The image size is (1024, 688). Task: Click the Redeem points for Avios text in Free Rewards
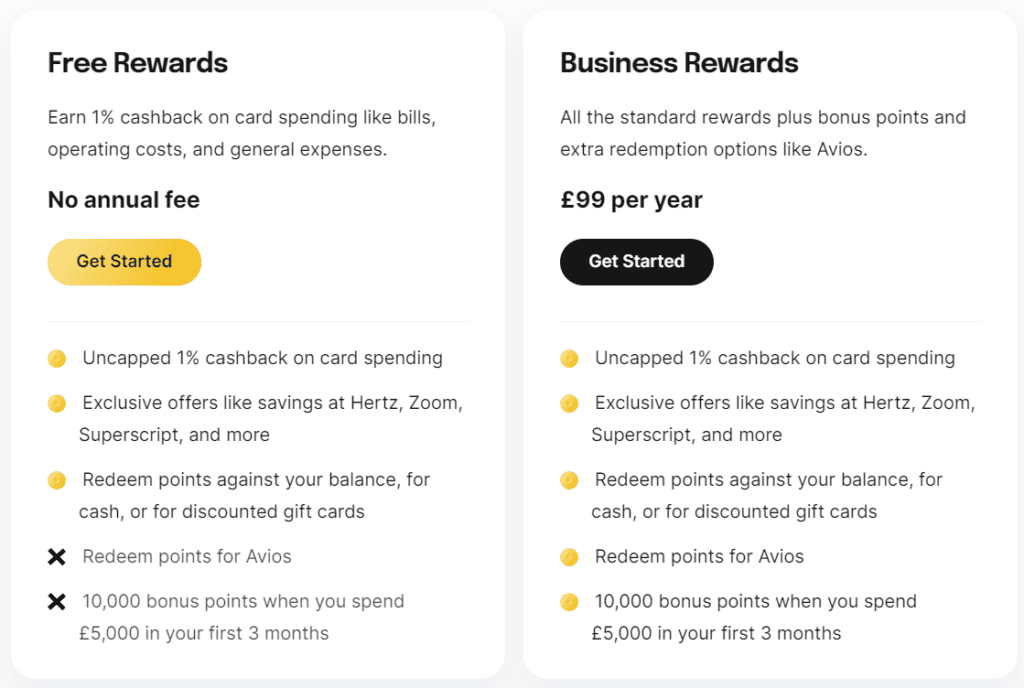[x=186, y=557]
